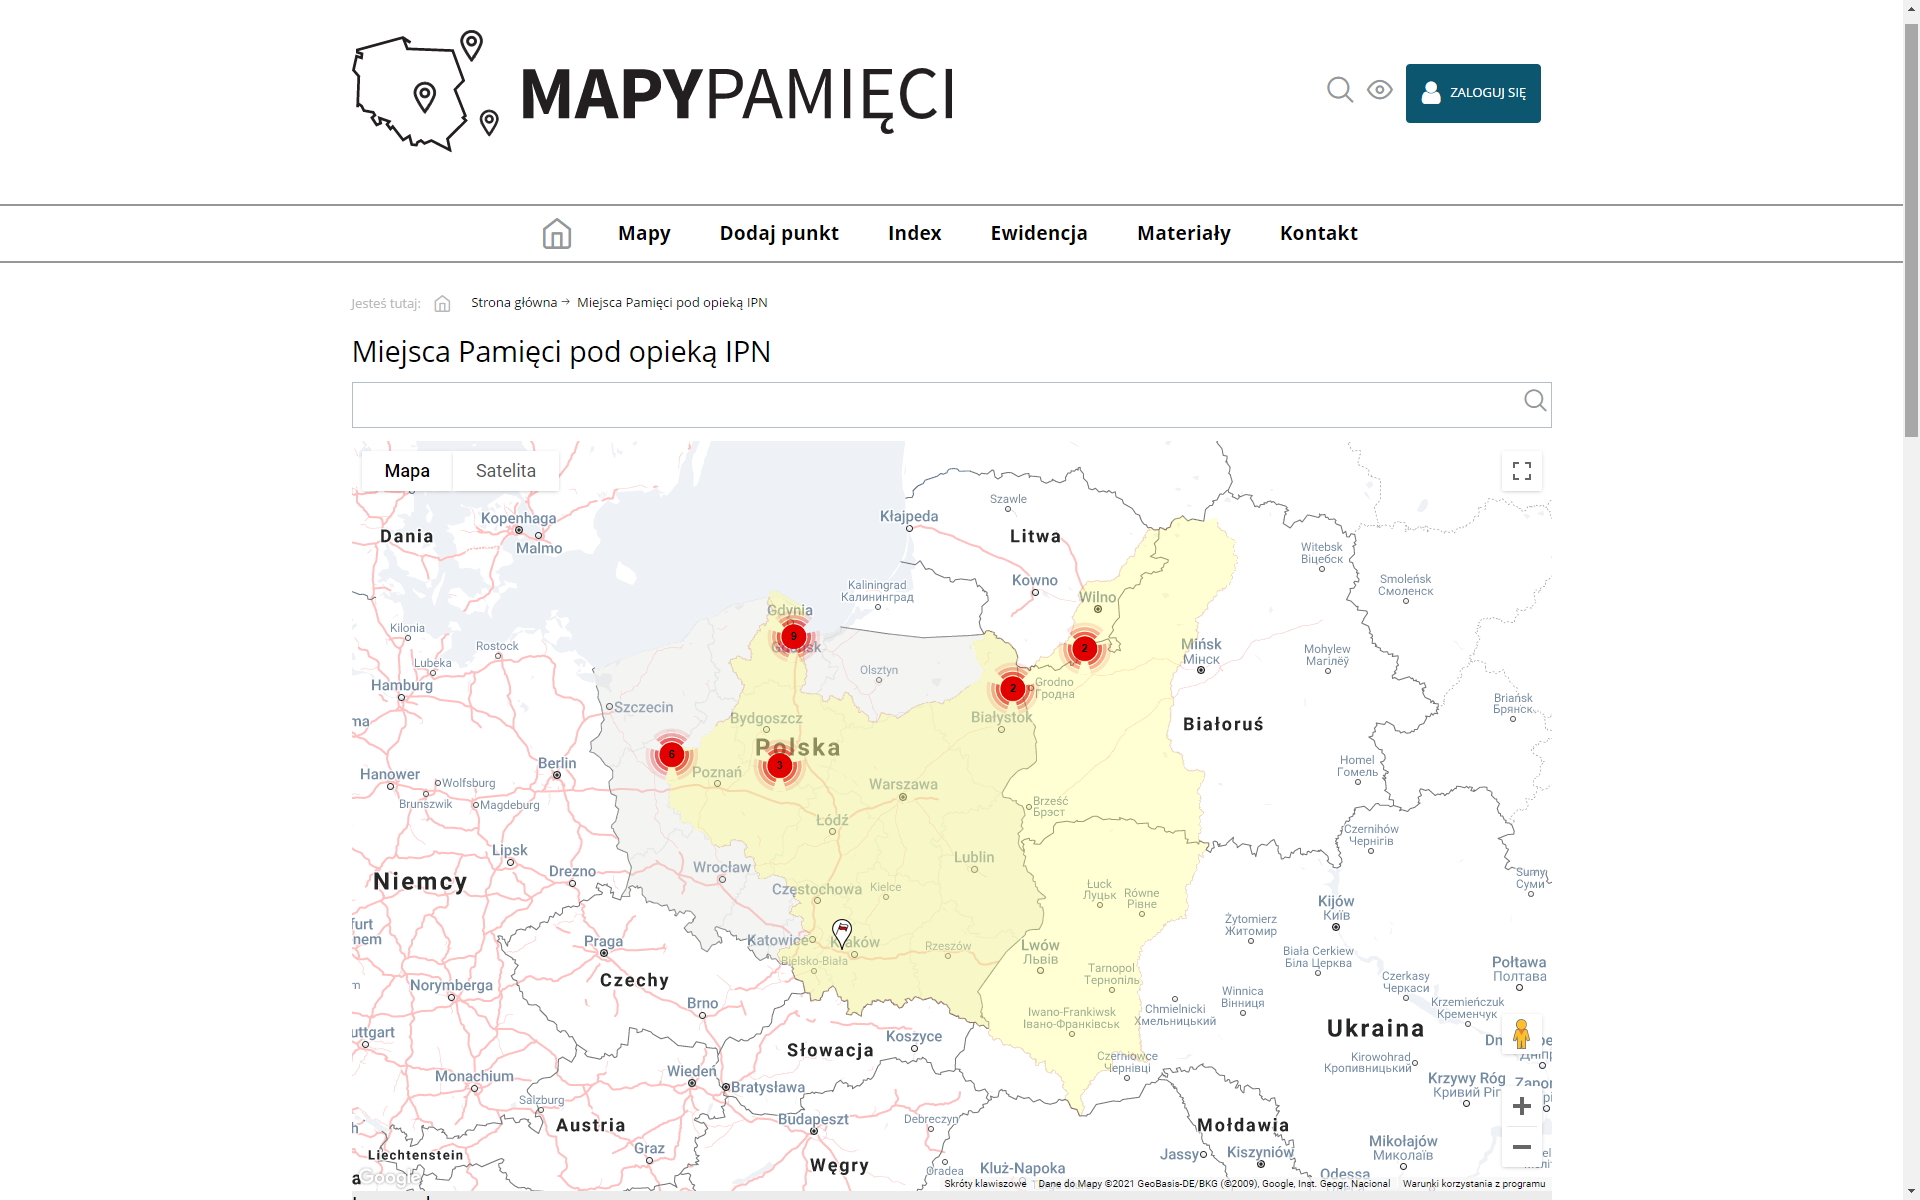Viewport: 1920px width, 1200px height.
Task: Open the red cluster marker near Gdańsk
Action: pyautogui.click(x=794, y=636)
